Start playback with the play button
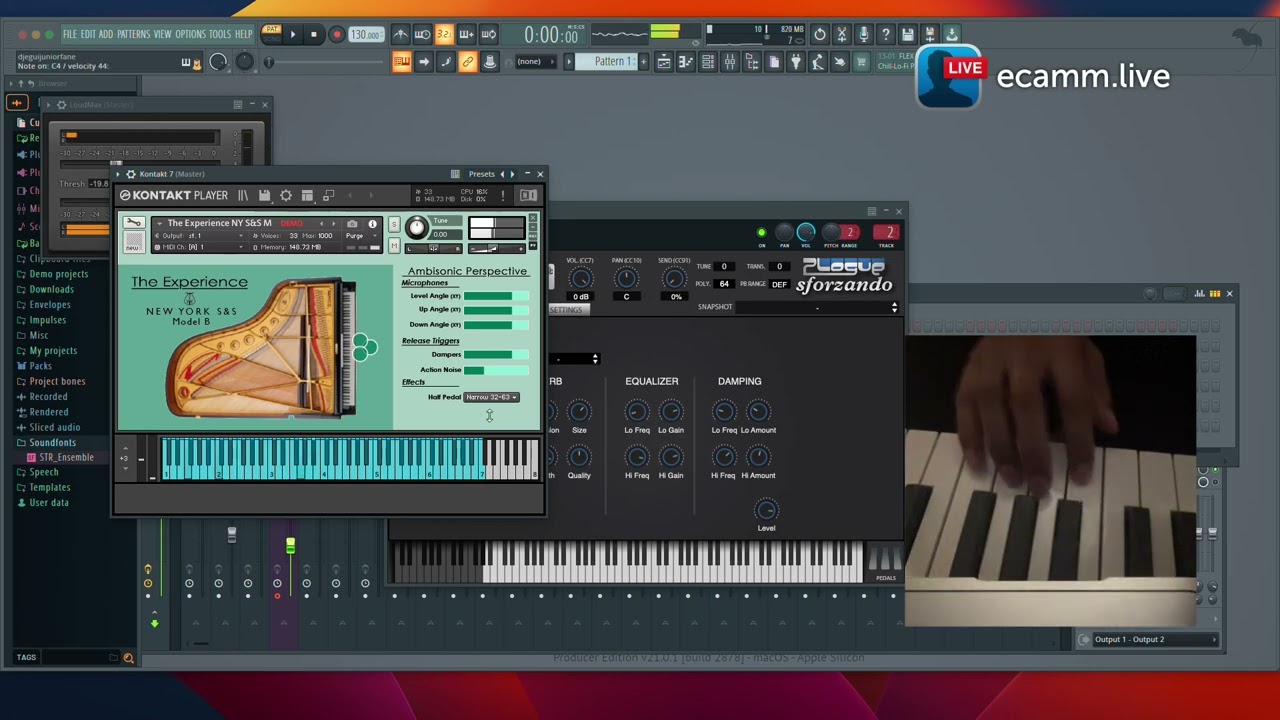 click(x=292, y=34)
